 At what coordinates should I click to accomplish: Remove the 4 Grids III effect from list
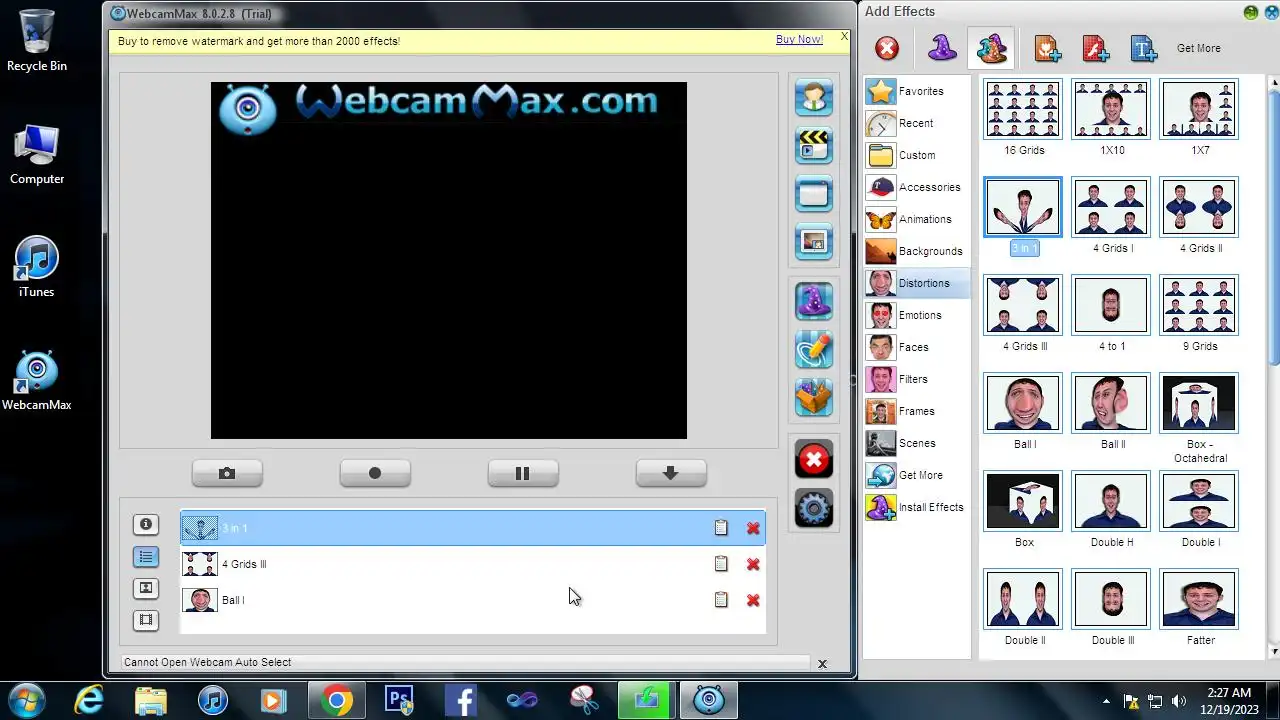tap(753, 564)
